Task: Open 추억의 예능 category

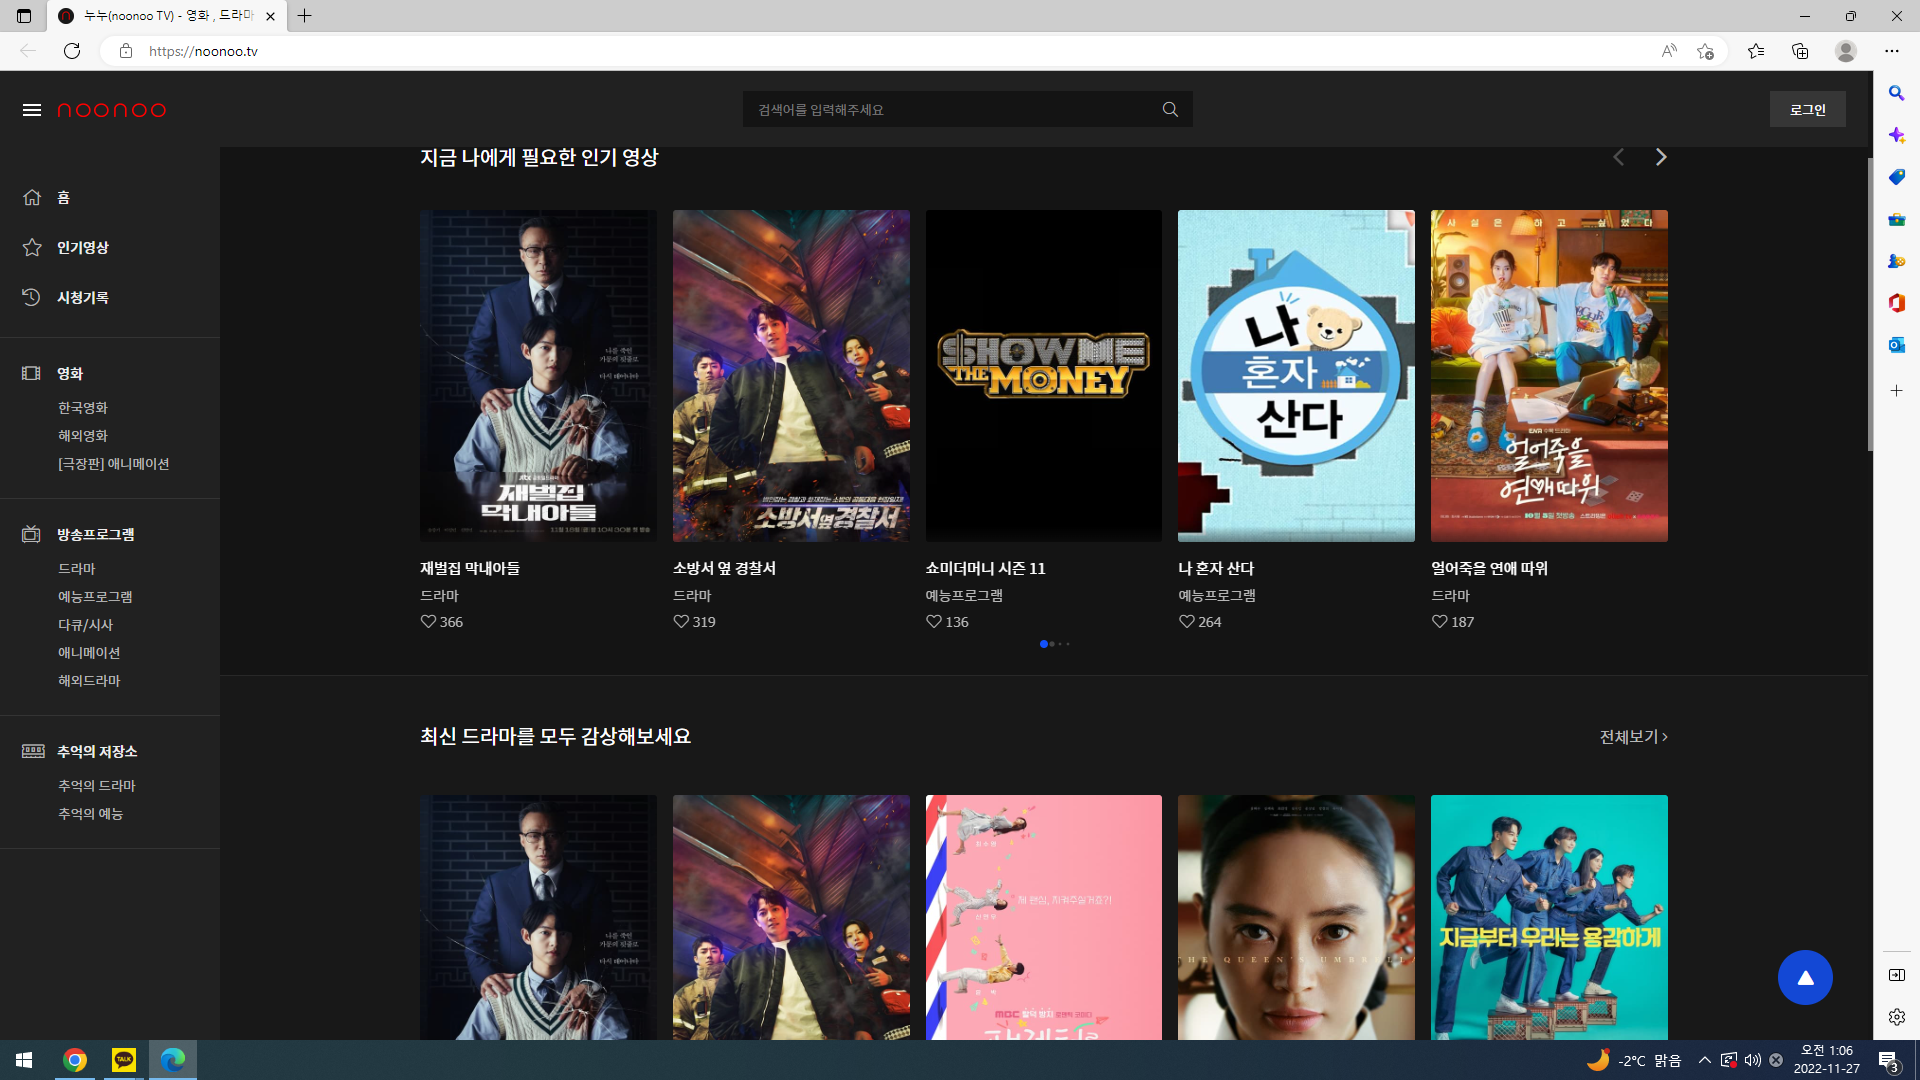Action: click(x=91, y=814)
